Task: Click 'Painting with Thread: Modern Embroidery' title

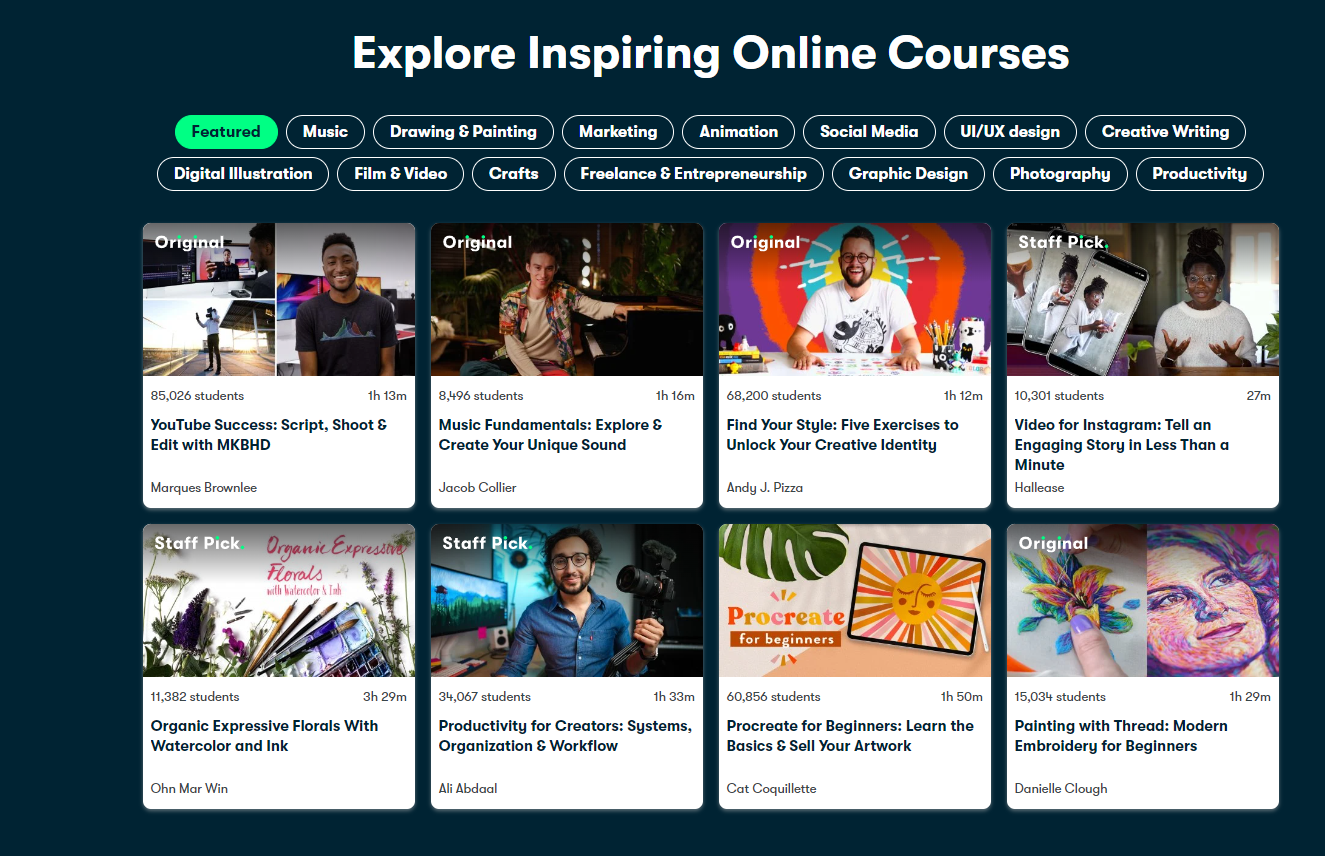Action: [x=1121, y=736]
